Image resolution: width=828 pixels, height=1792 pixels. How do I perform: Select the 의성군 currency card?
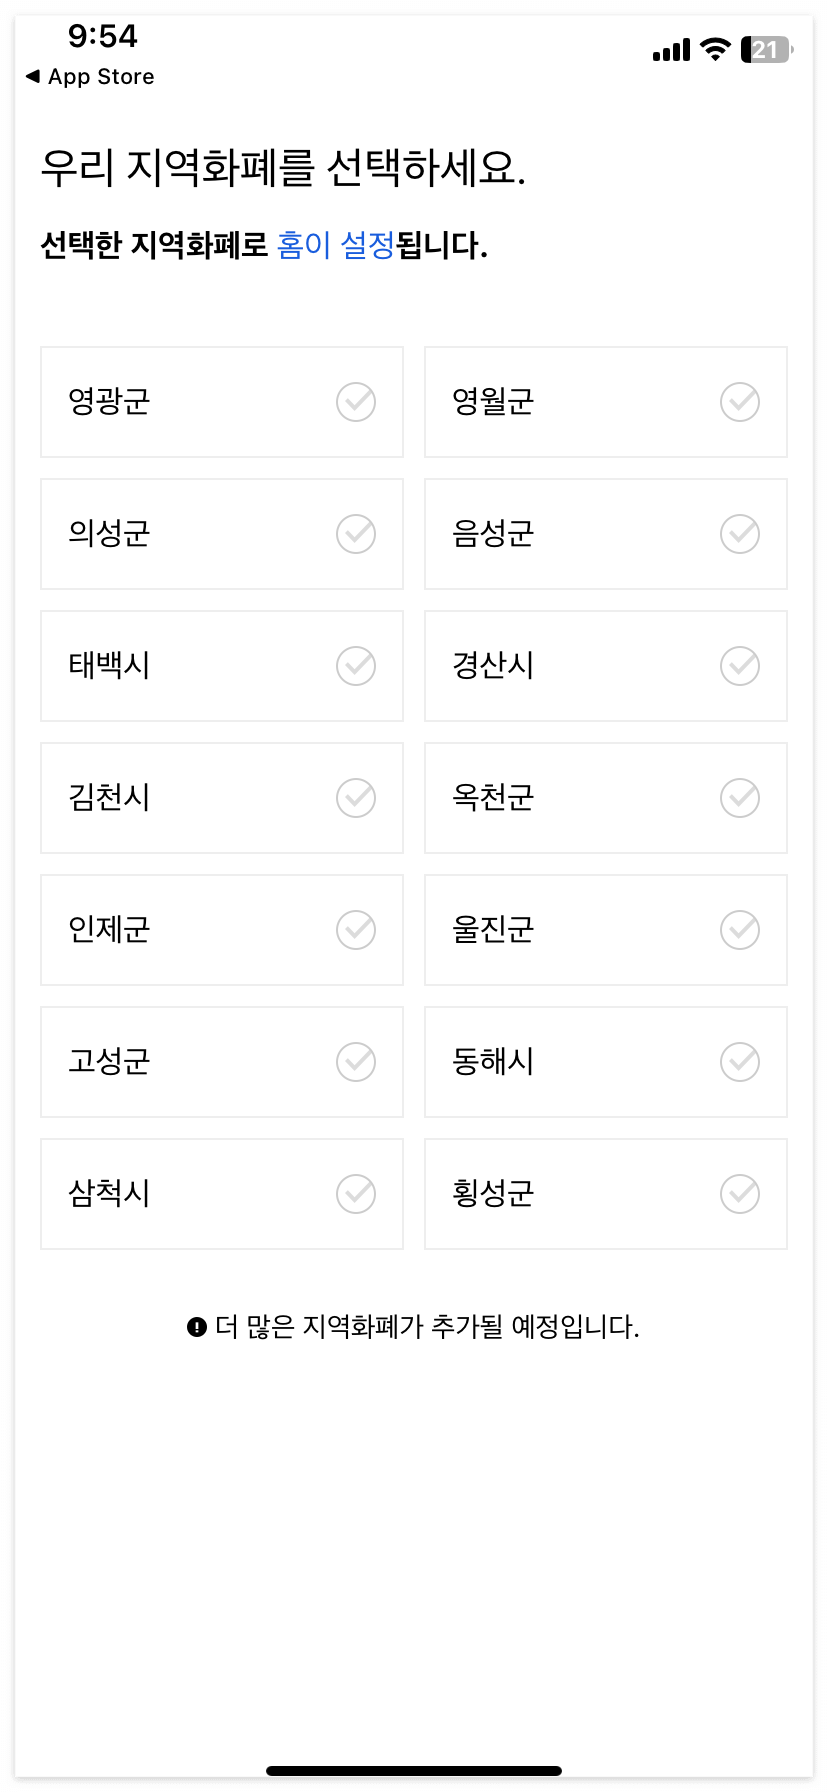coord(221,534)
